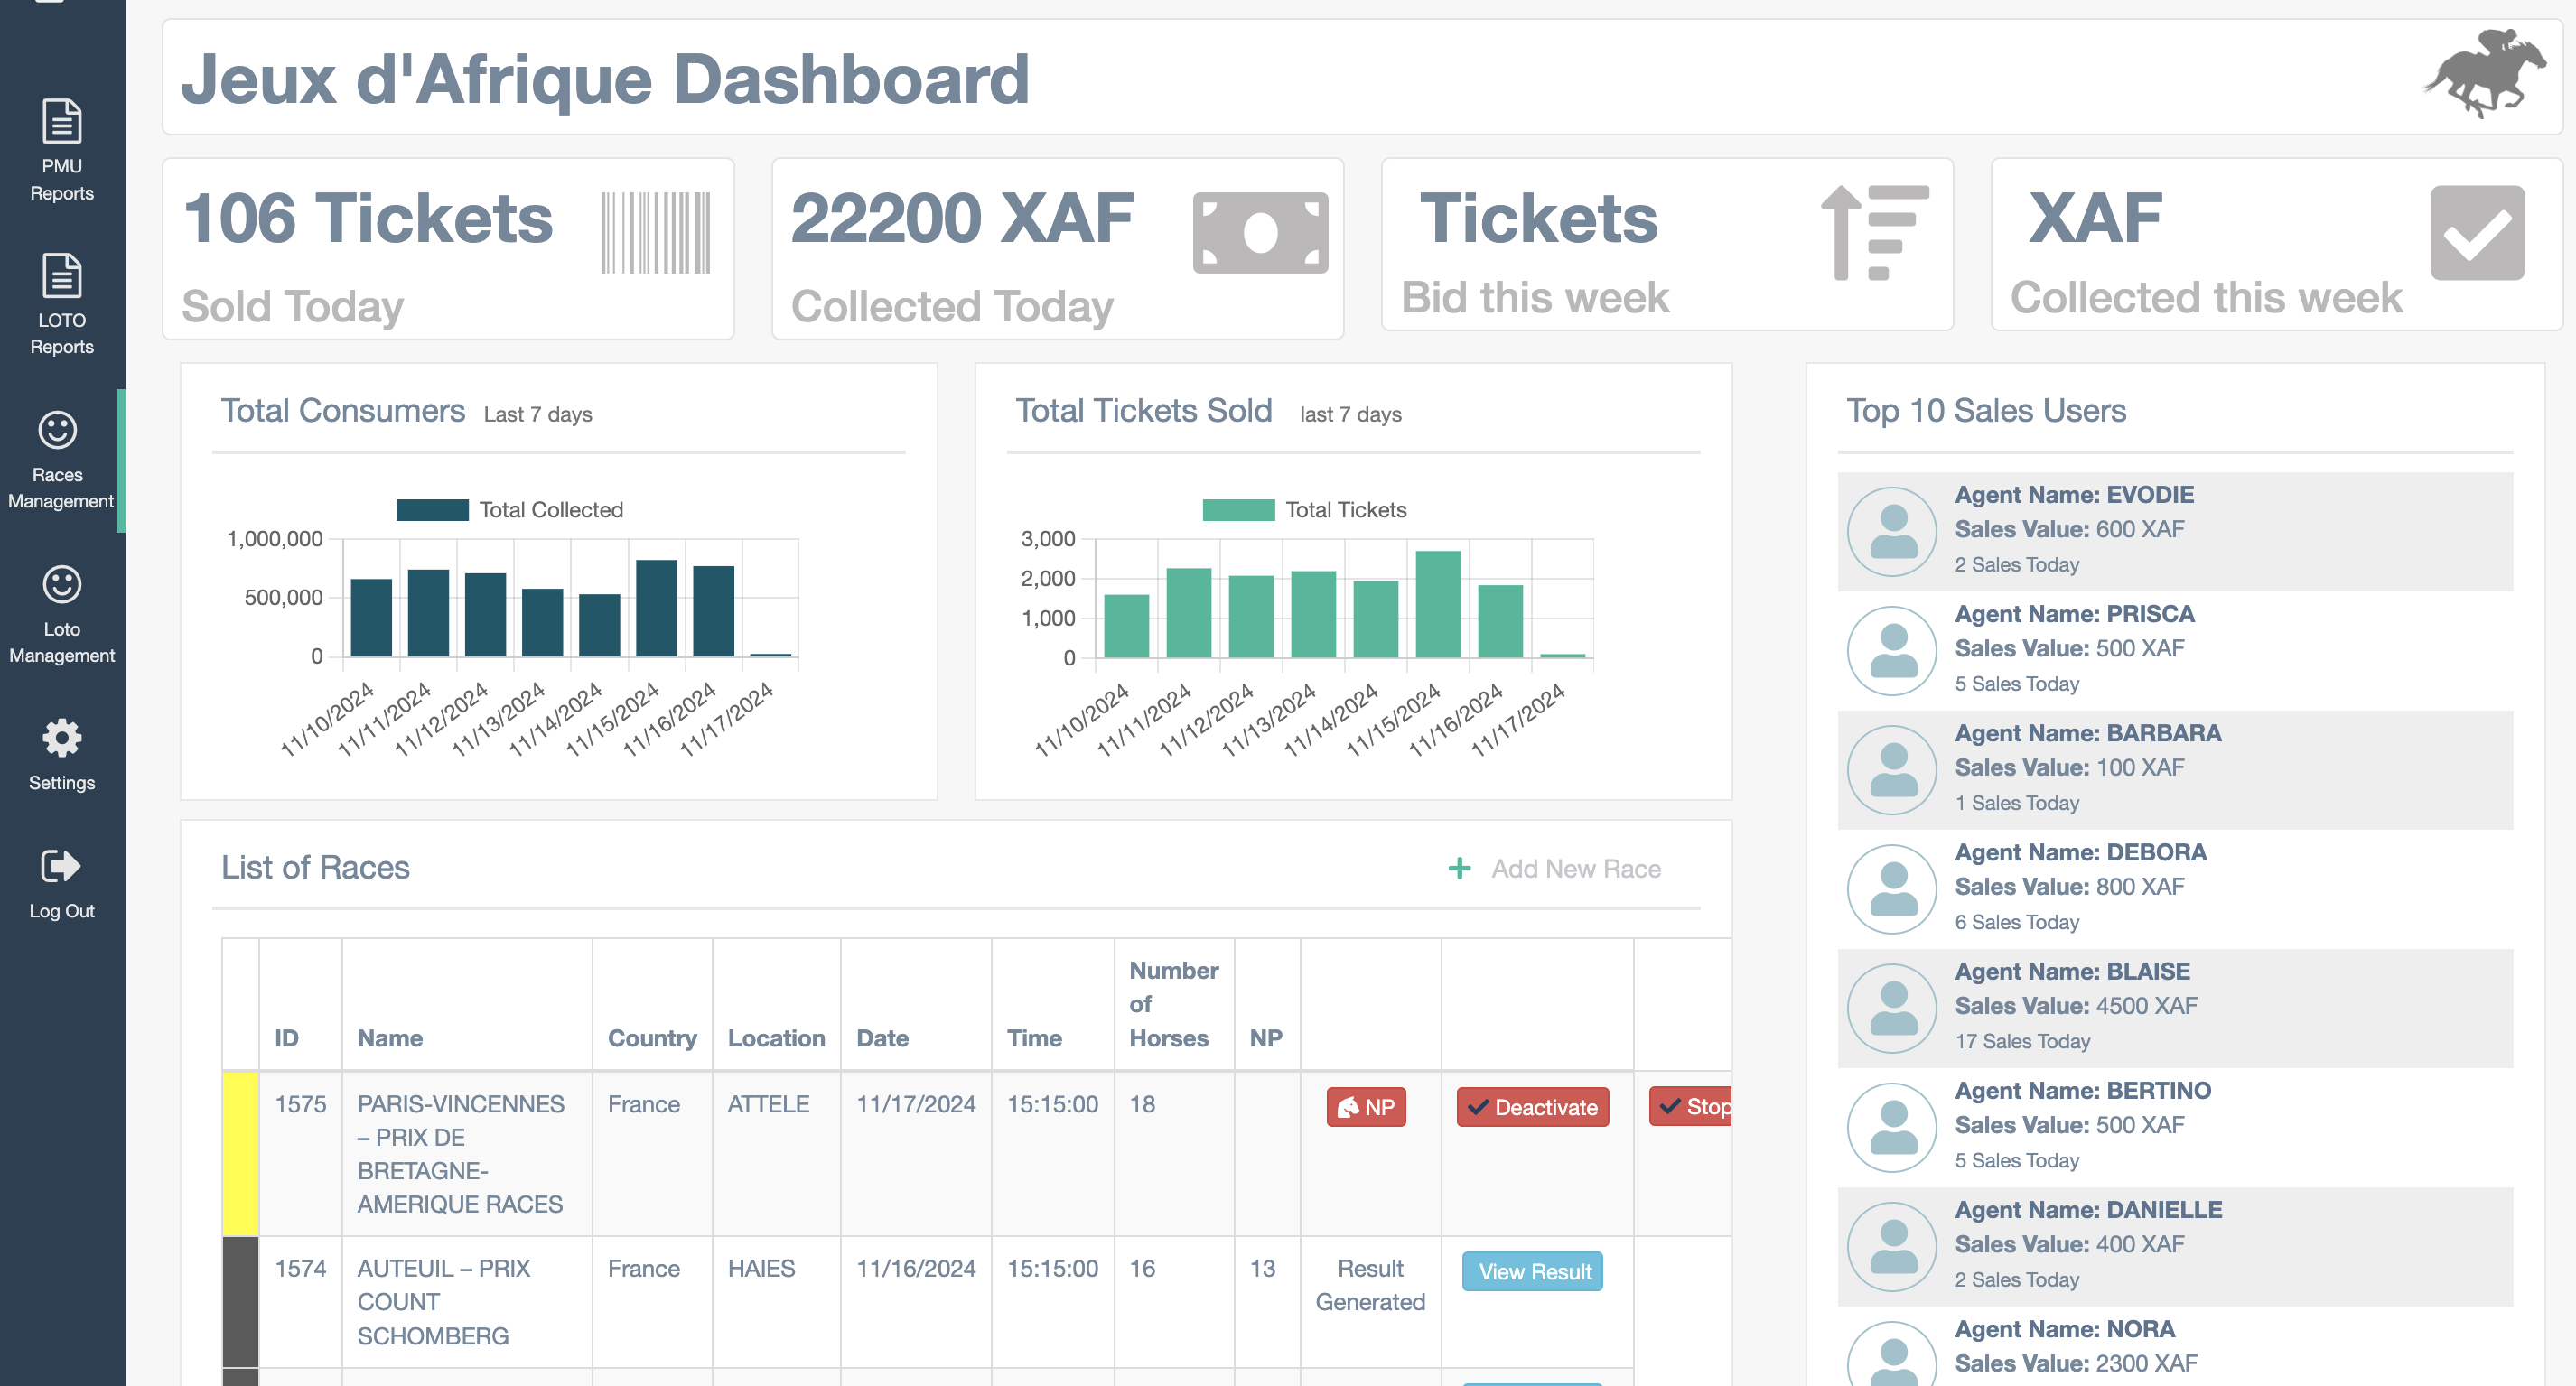Click the horse racing logo icon
This screenshot has height=1386, width=2576.
2484,75
